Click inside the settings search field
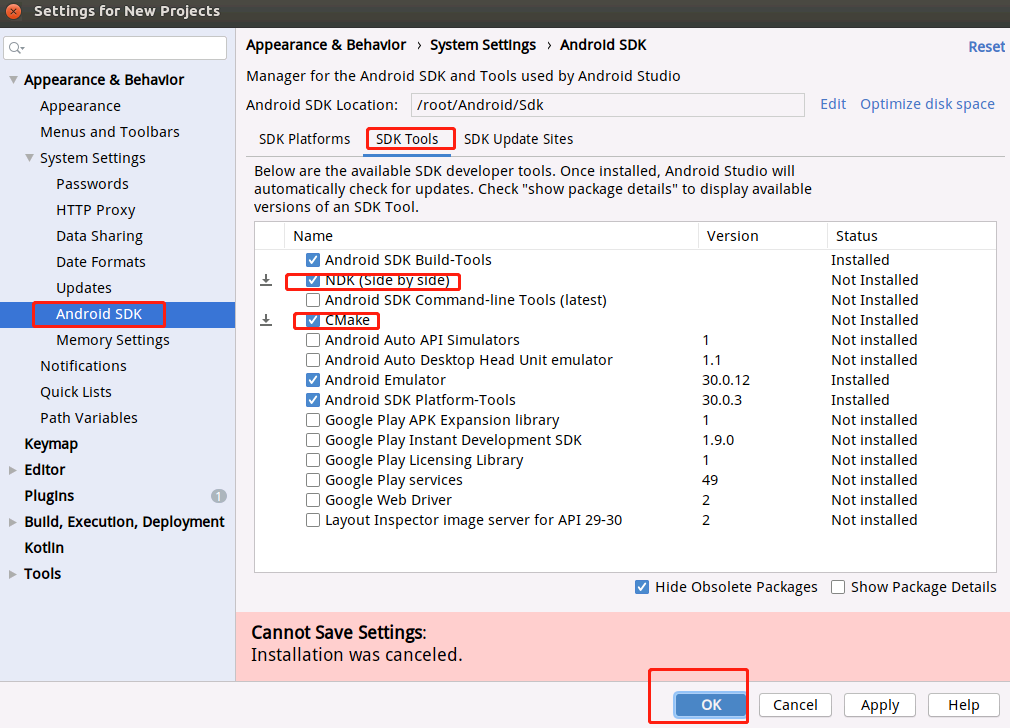1010x728 pixels. coord(120,47)
